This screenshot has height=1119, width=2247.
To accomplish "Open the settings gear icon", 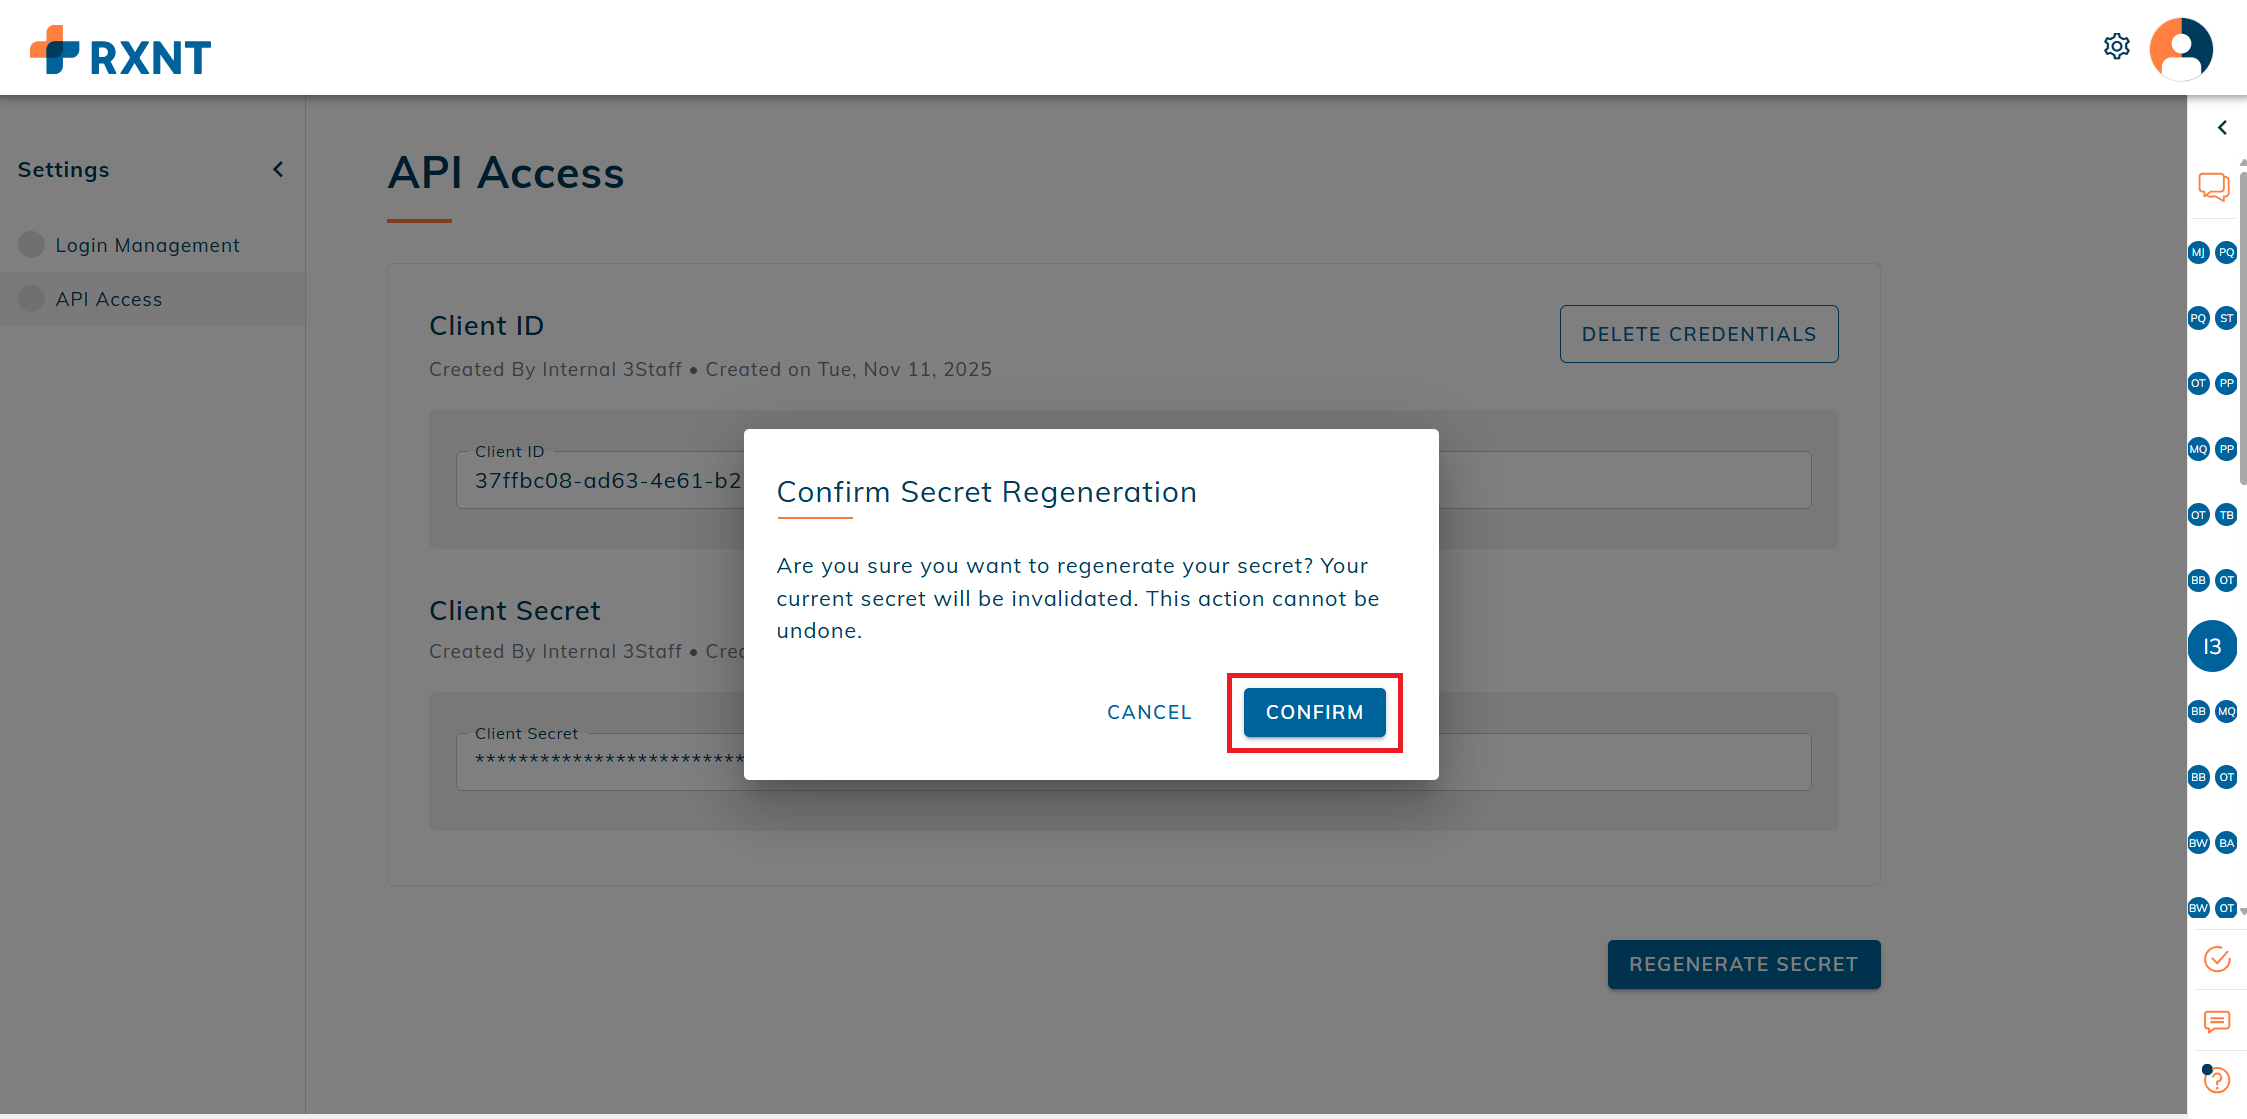I will pos(2117,46).
